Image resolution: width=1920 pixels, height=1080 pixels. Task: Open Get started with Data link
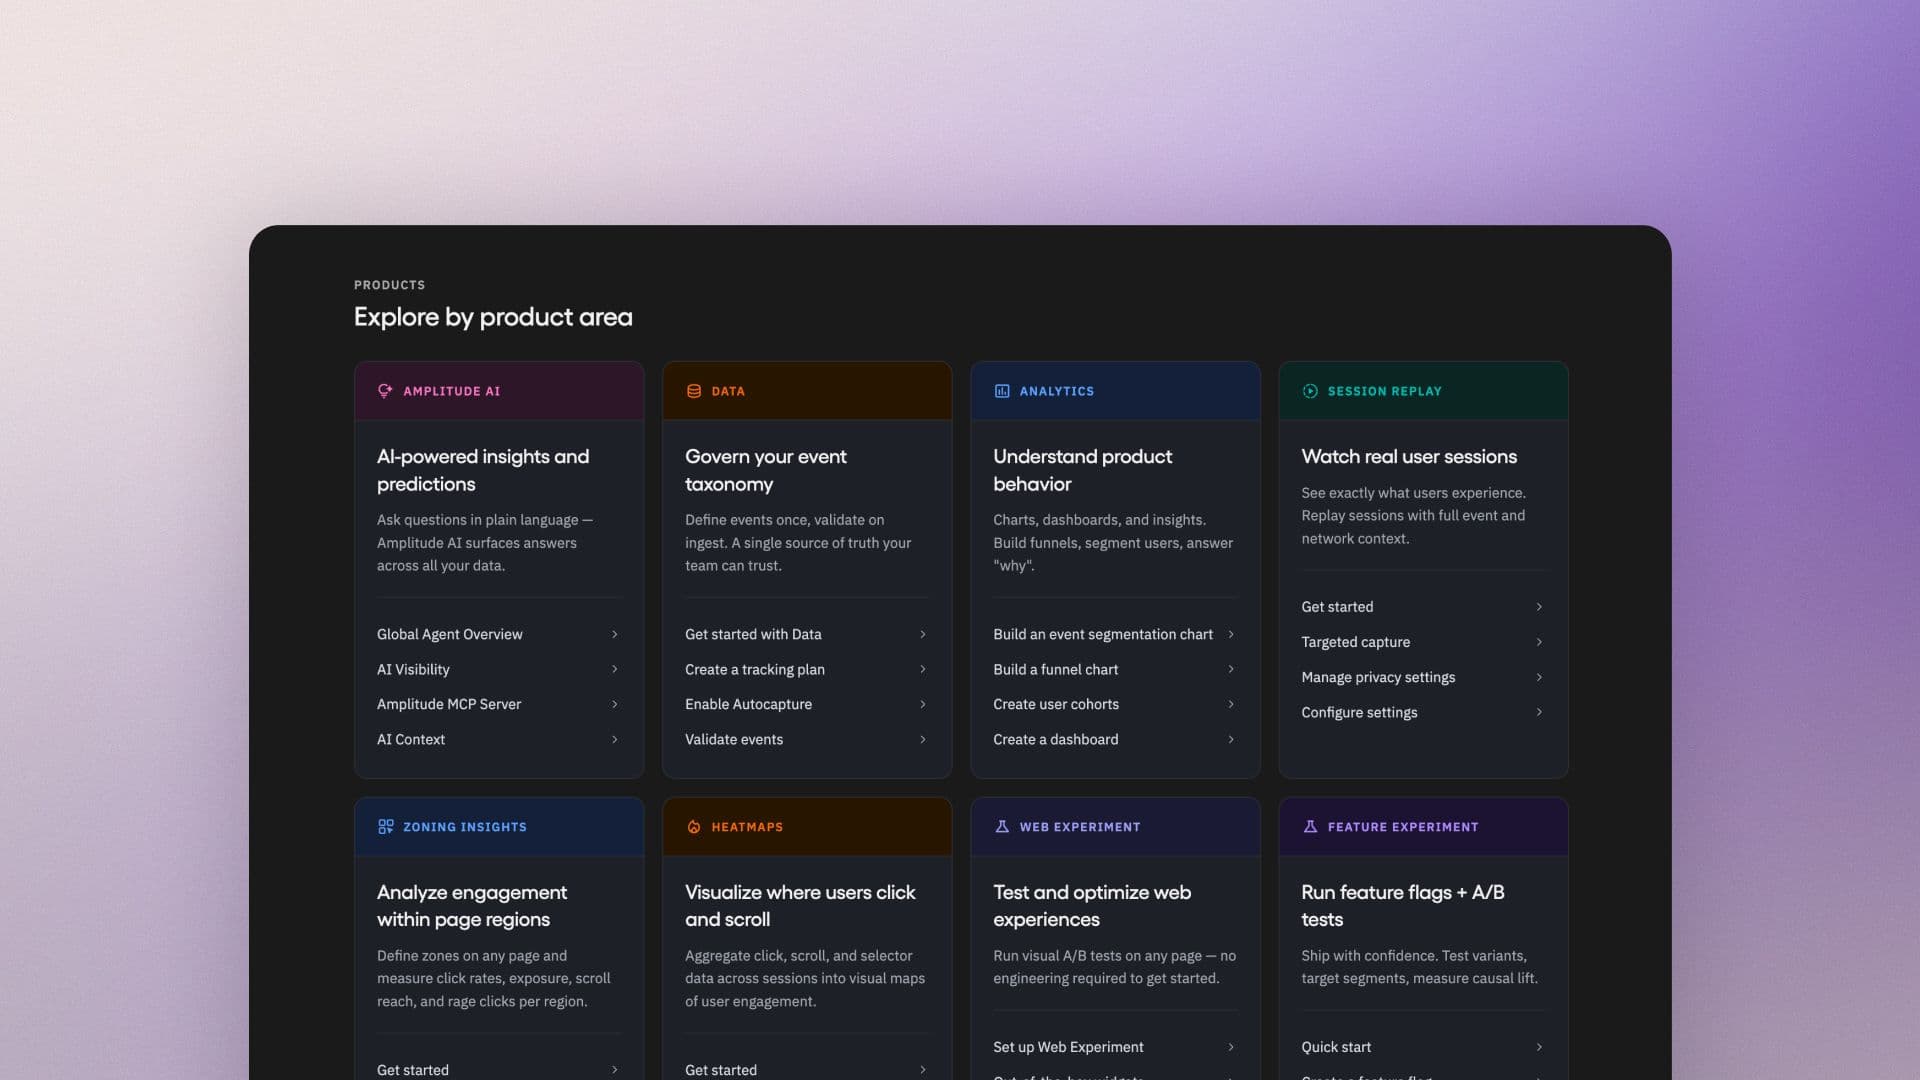tap(807, 634)
